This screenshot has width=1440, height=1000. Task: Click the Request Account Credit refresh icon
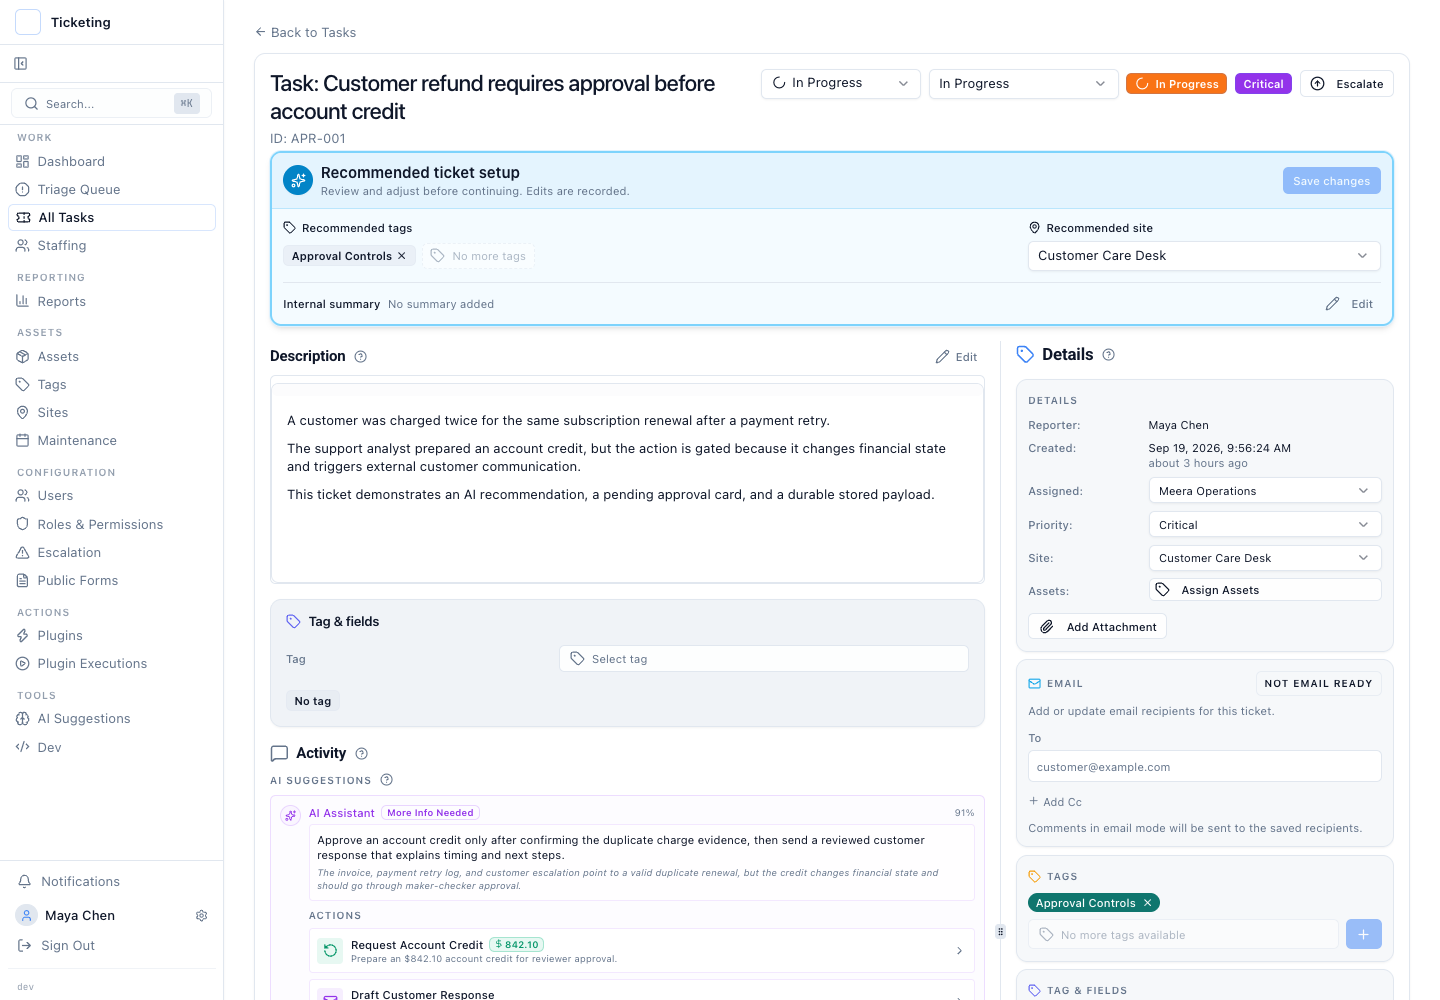point(330,951)
